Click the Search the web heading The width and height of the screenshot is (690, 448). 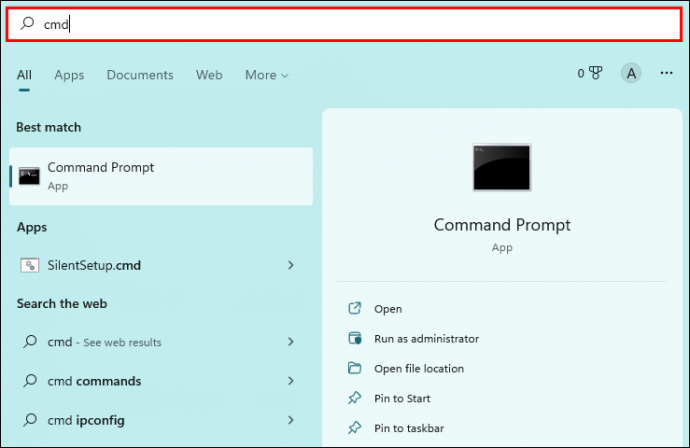[x=62, y=304]
